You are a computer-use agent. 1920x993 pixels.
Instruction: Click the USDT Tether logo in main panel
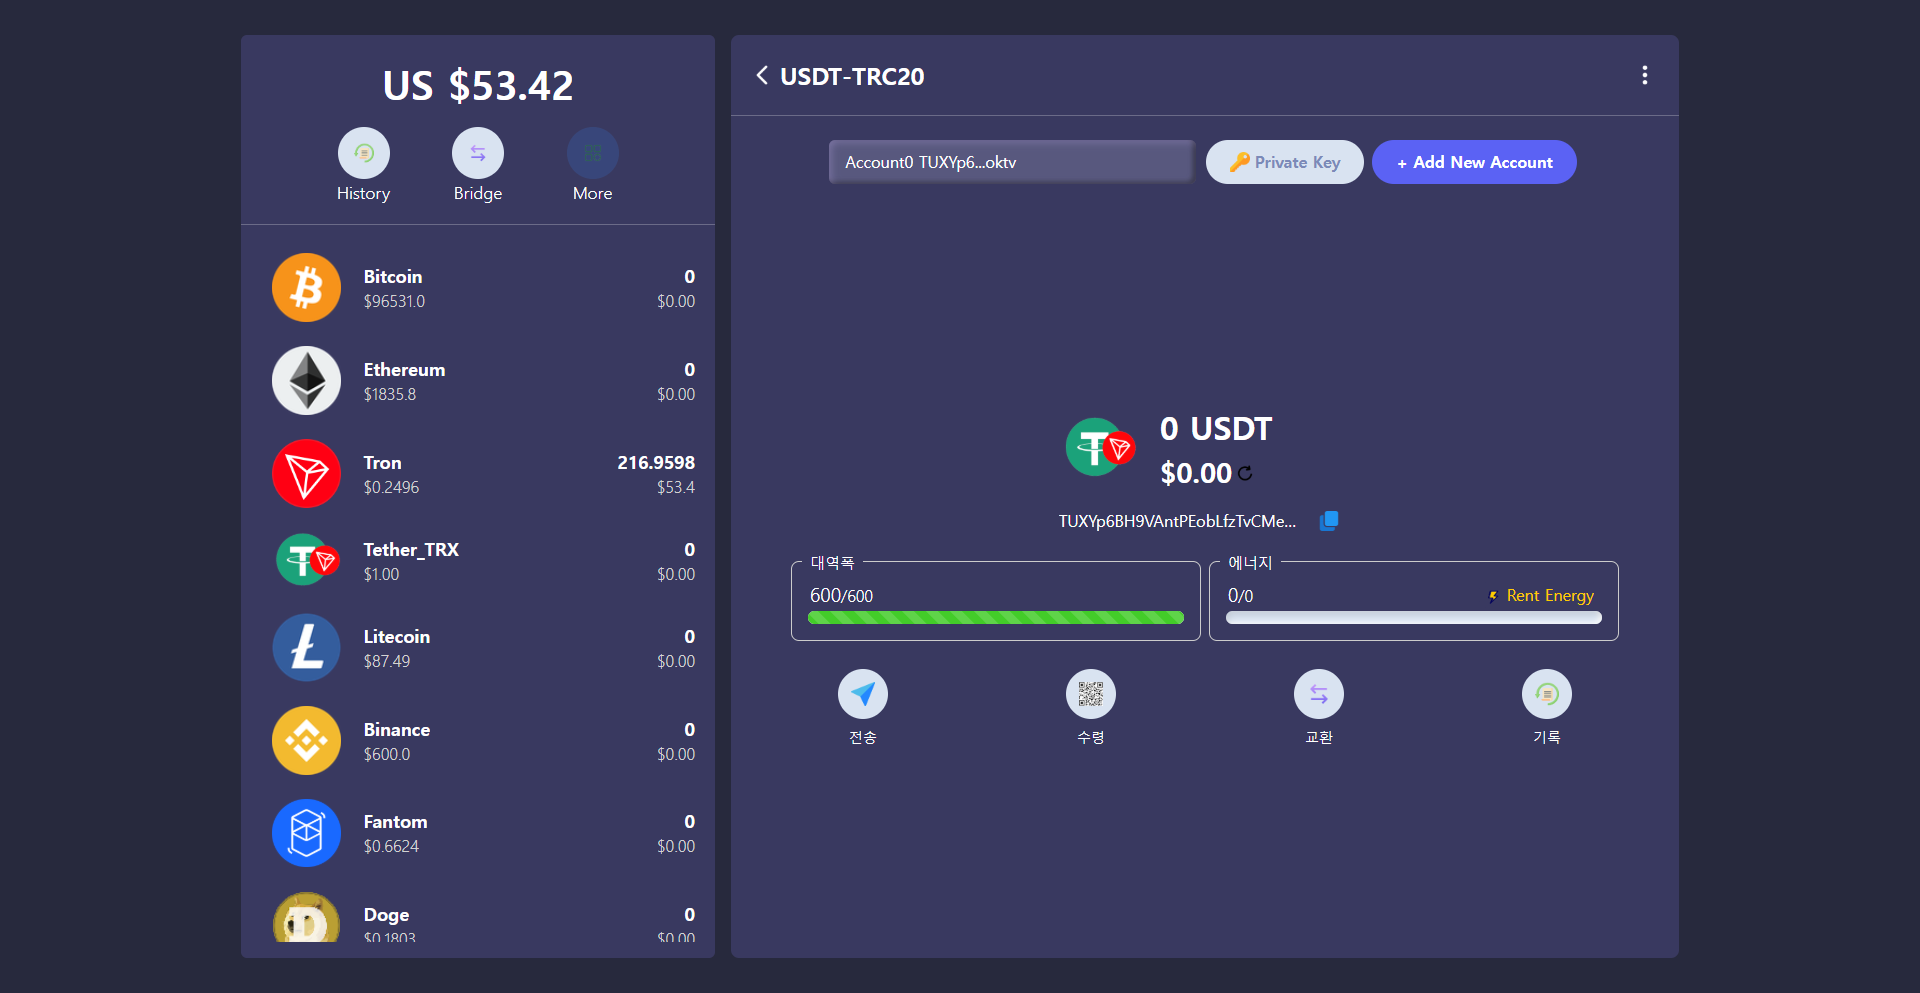click(x=1099, y=447)
